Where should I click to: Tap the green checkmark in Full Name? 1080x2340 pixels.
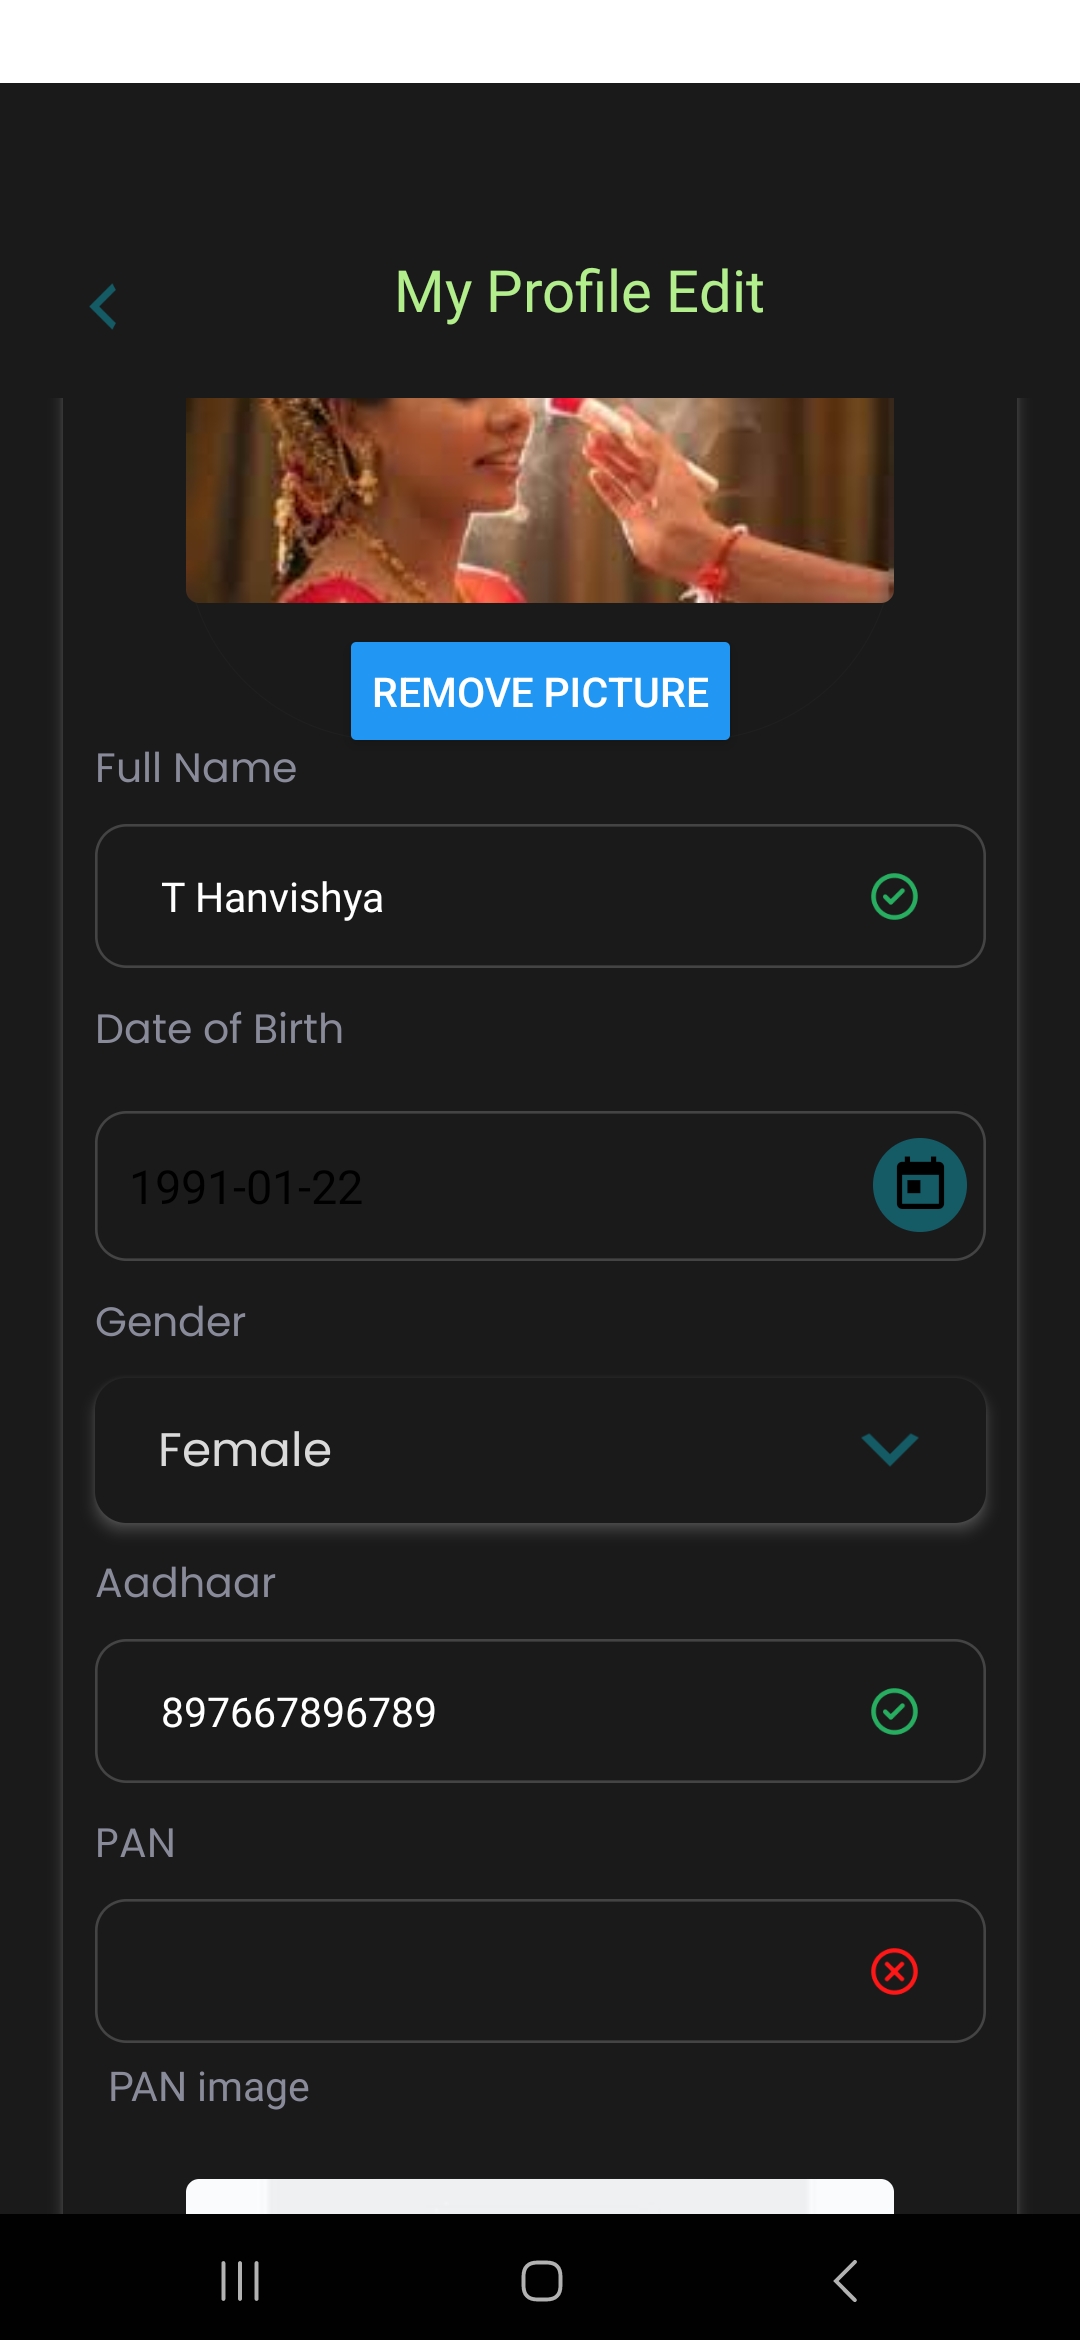pyautogui.click(x=894, y=896)
